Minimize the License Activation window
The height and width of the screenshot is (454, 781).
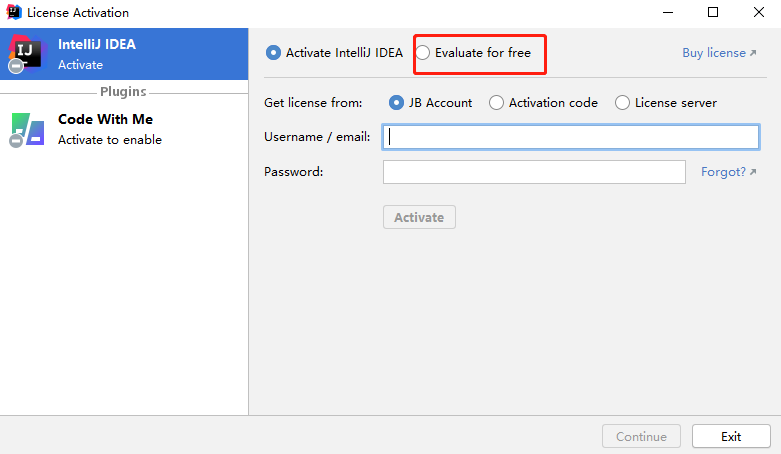point(667,13)
